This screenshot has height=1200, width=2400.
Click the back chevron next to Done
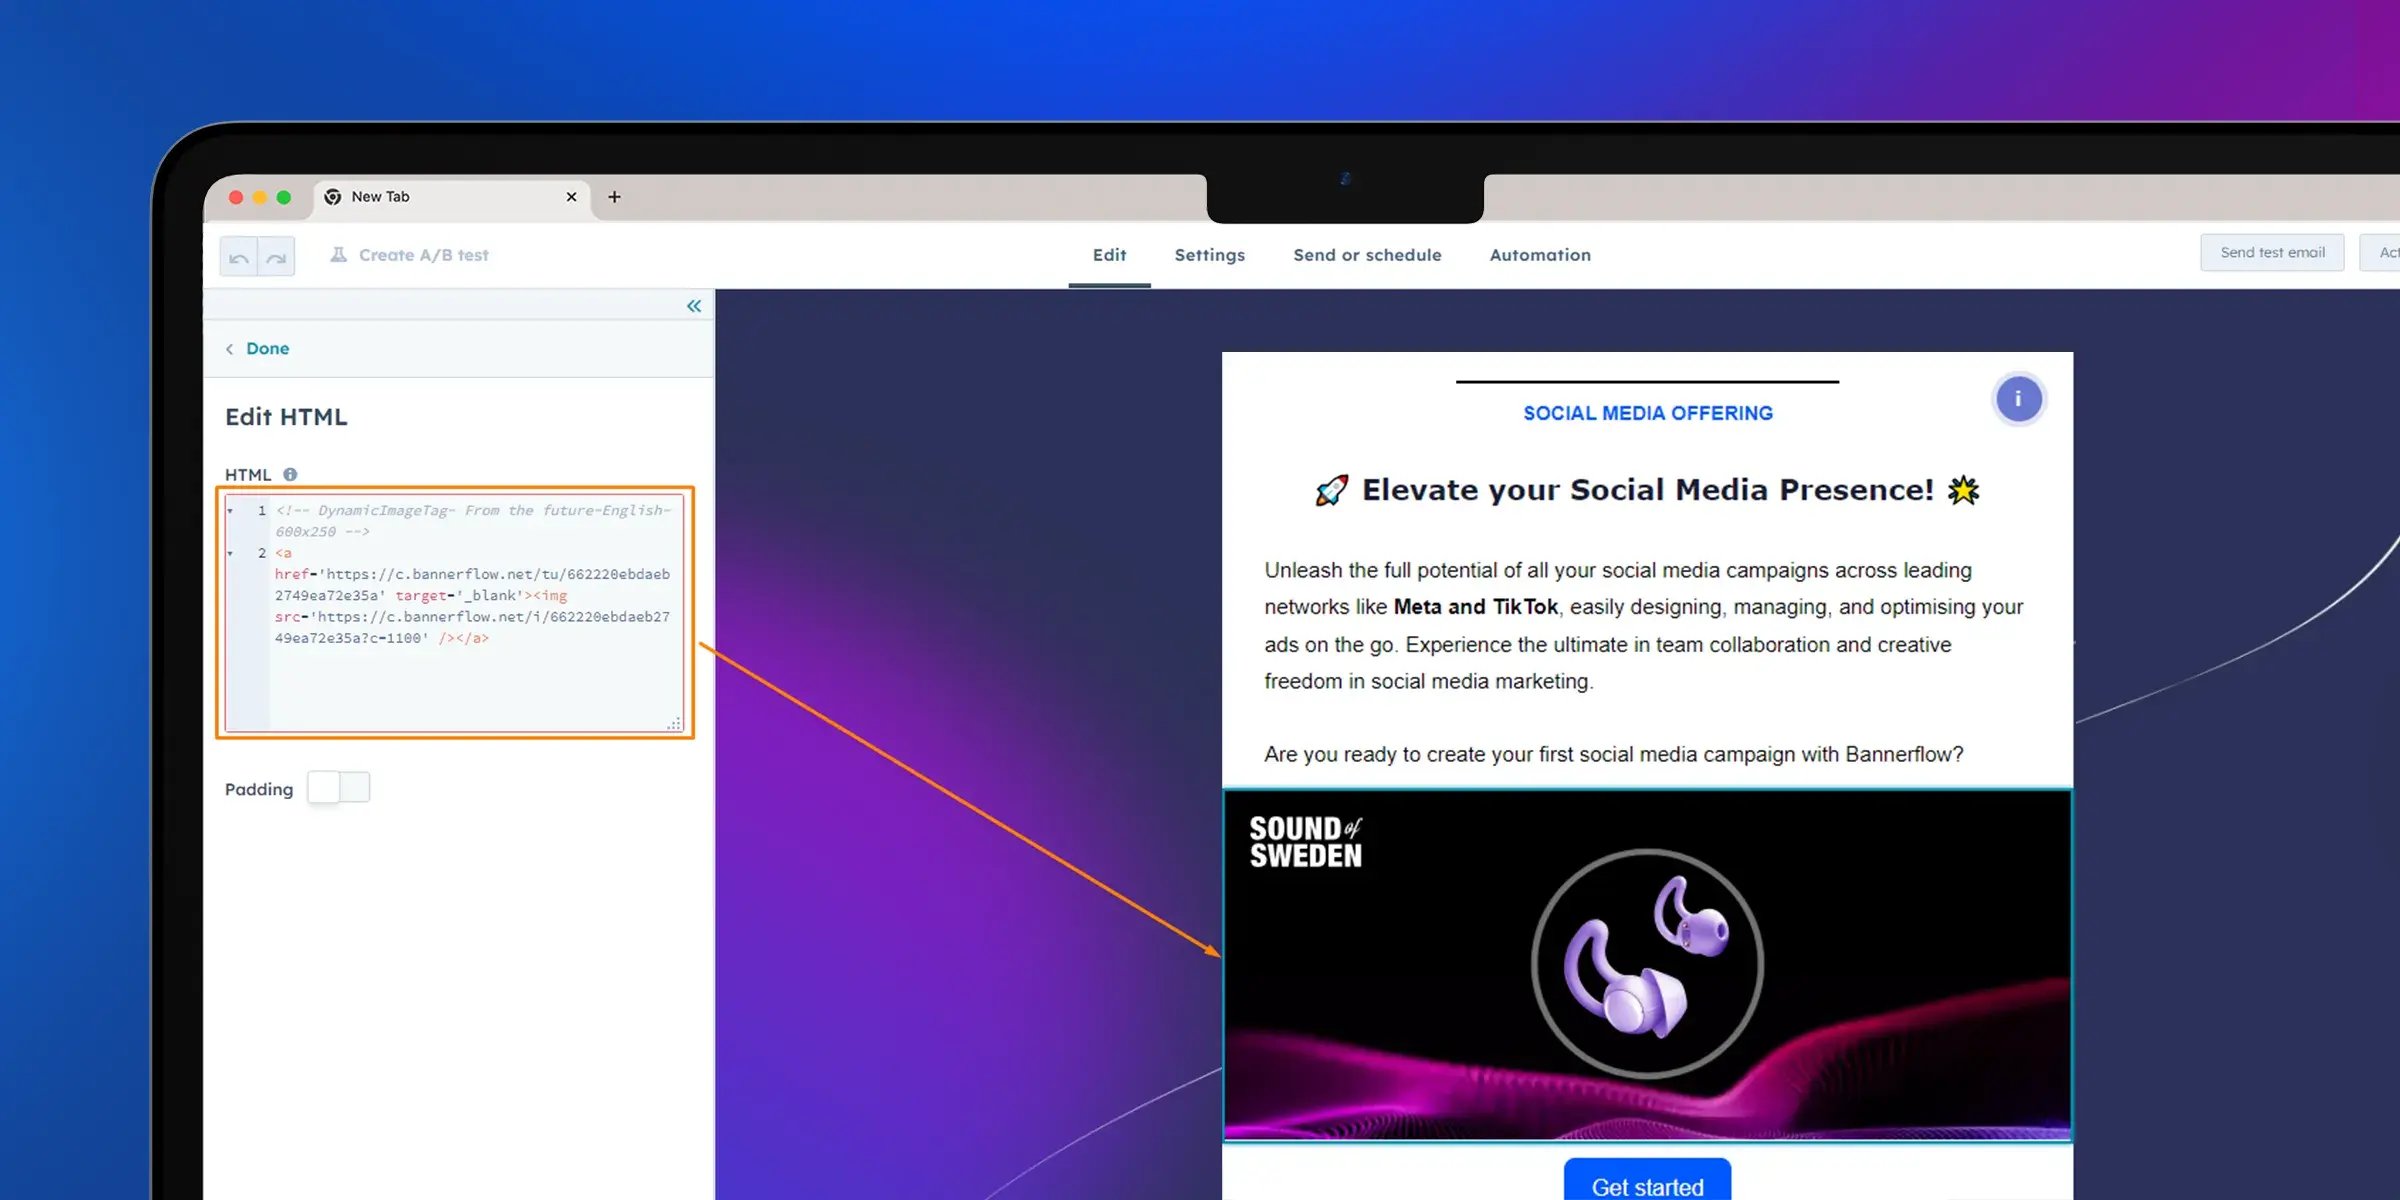coord(230,349)
